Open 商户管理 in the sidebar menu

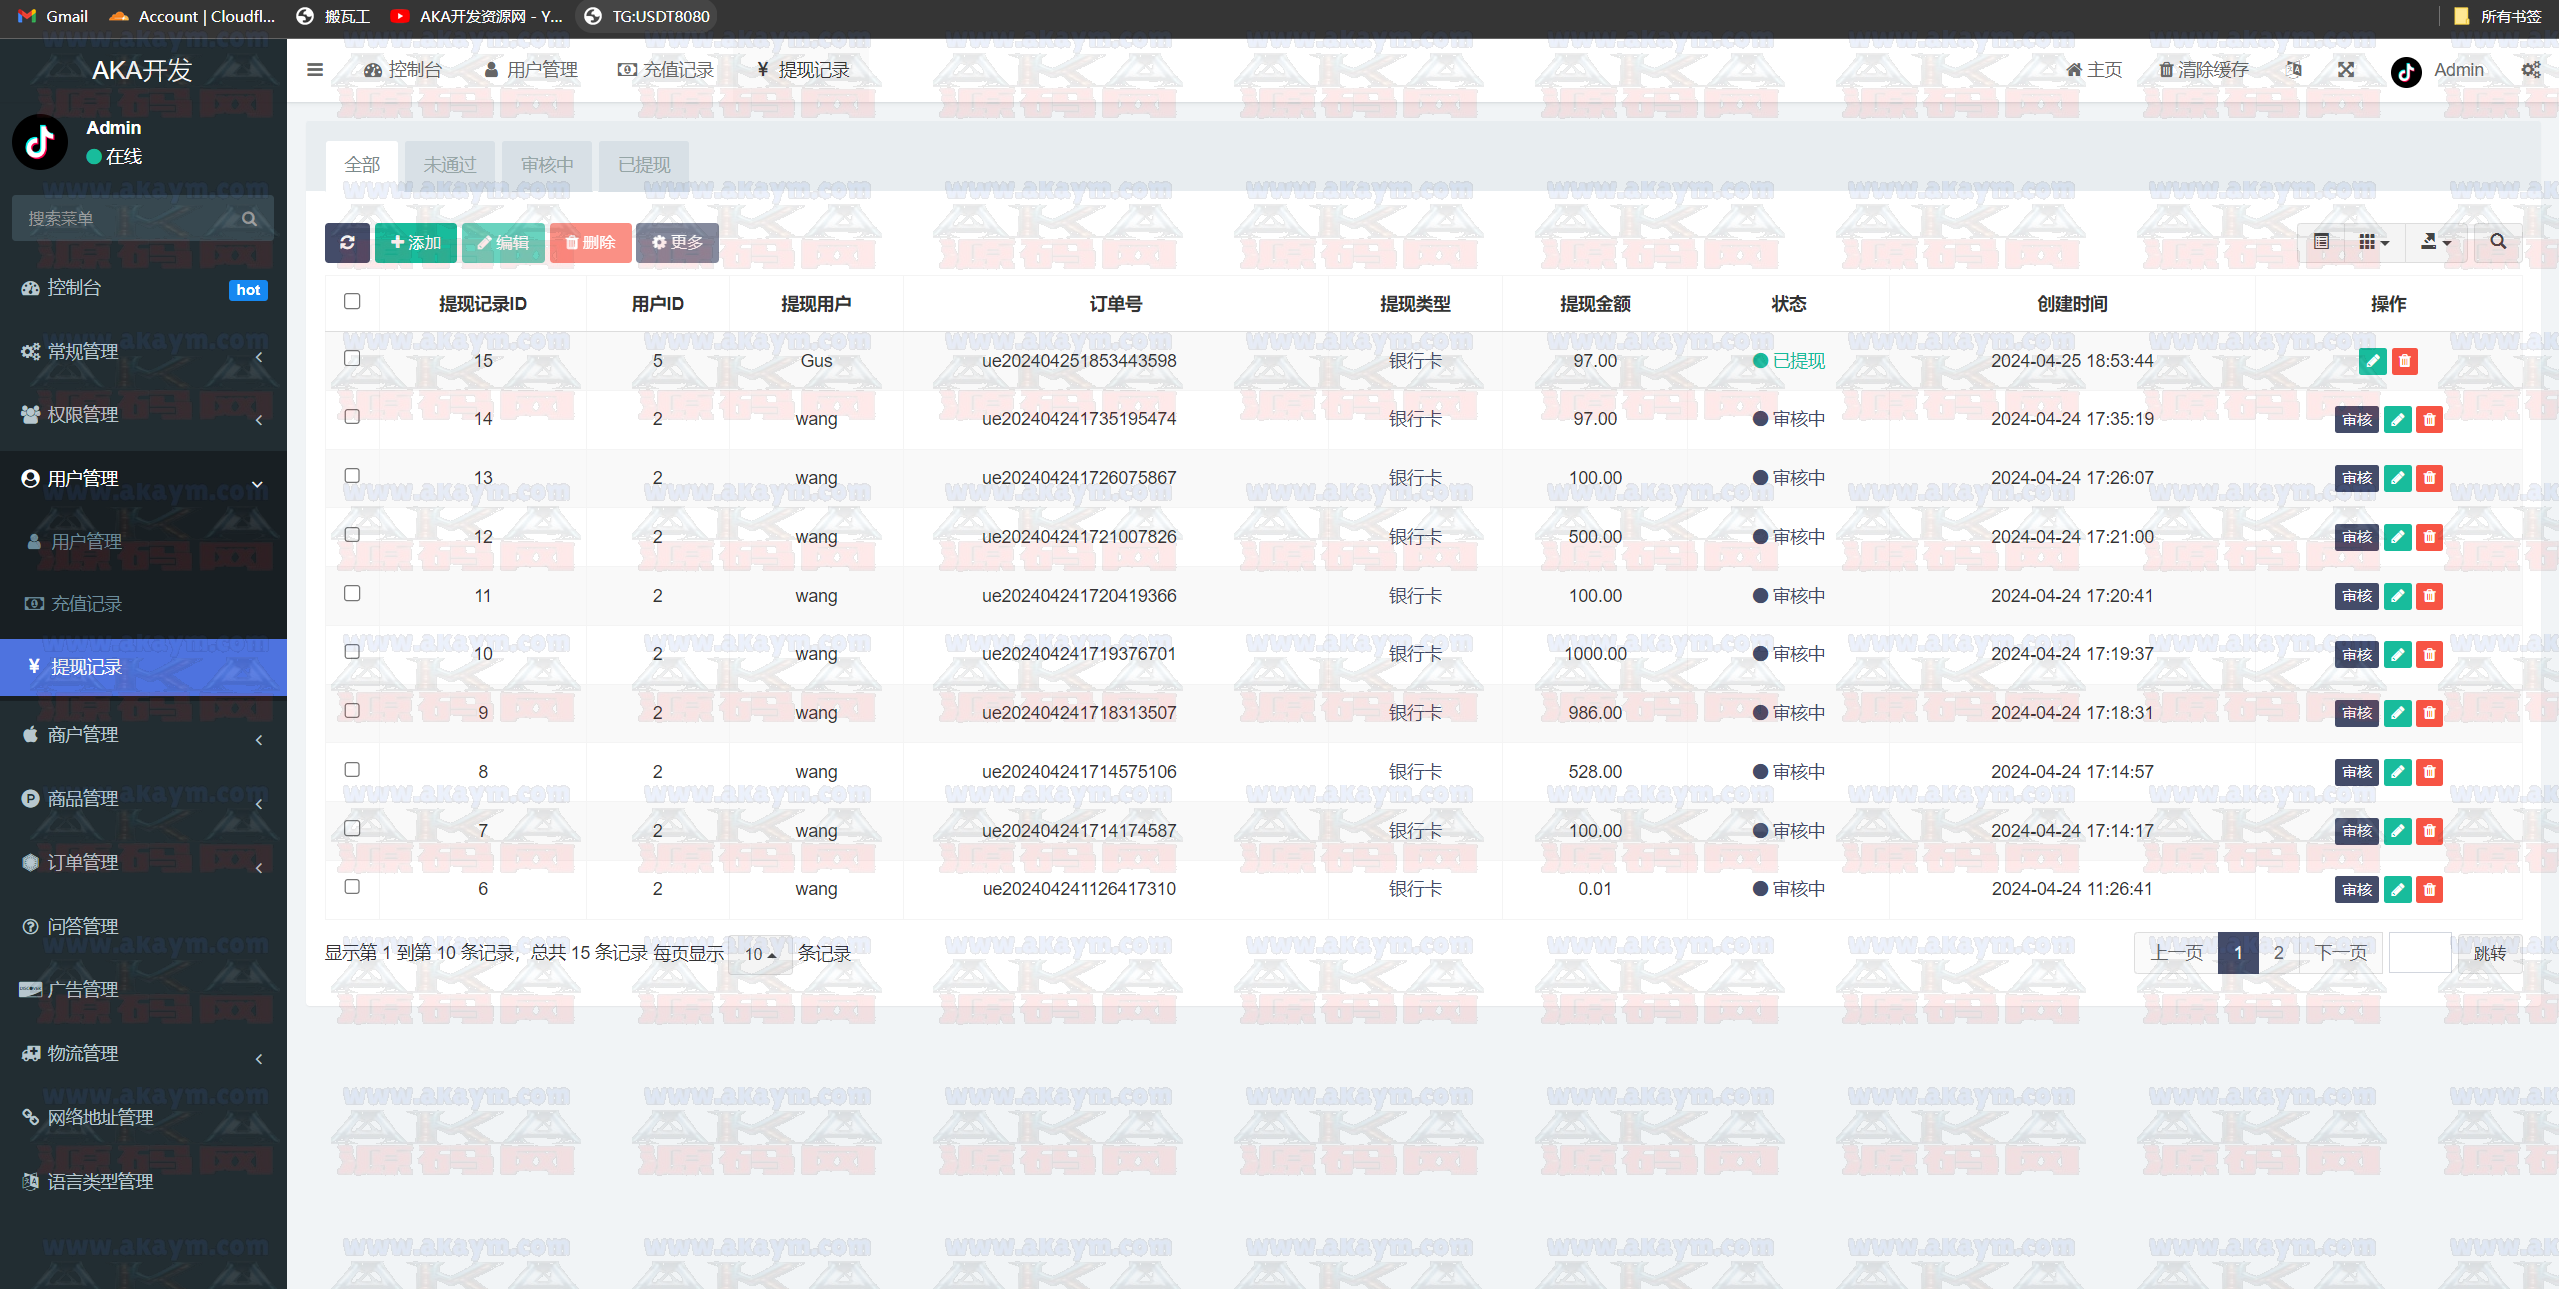tap(83, 735)
